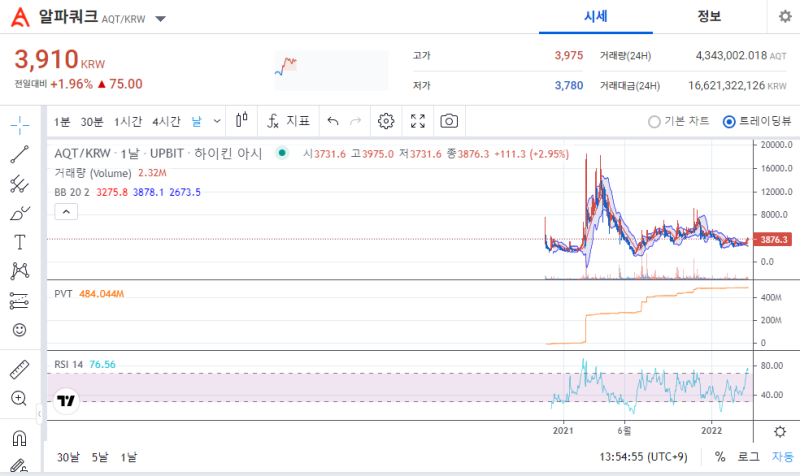This screenshot has width=800, height=476.
Task: Click the TradingView logo
Action: [66, 400]
